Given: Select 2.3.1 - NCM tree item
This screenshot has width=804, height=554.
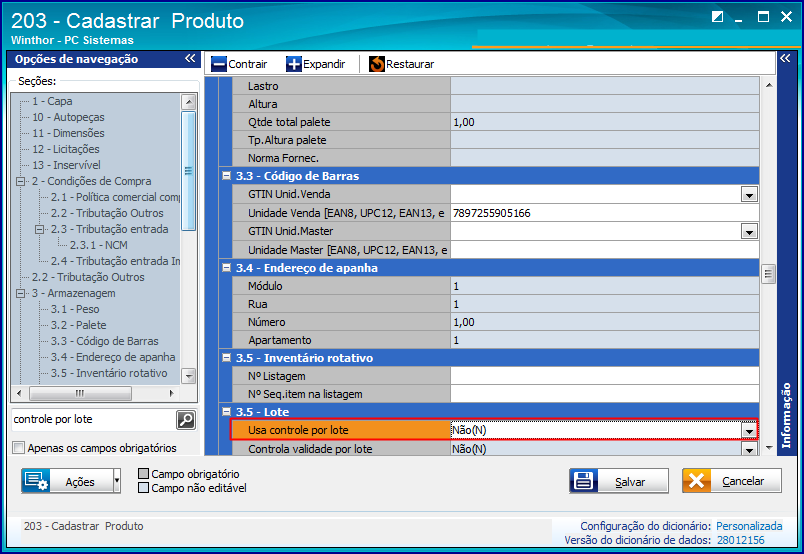Looking at the screenshot, I should click(98, 245).
